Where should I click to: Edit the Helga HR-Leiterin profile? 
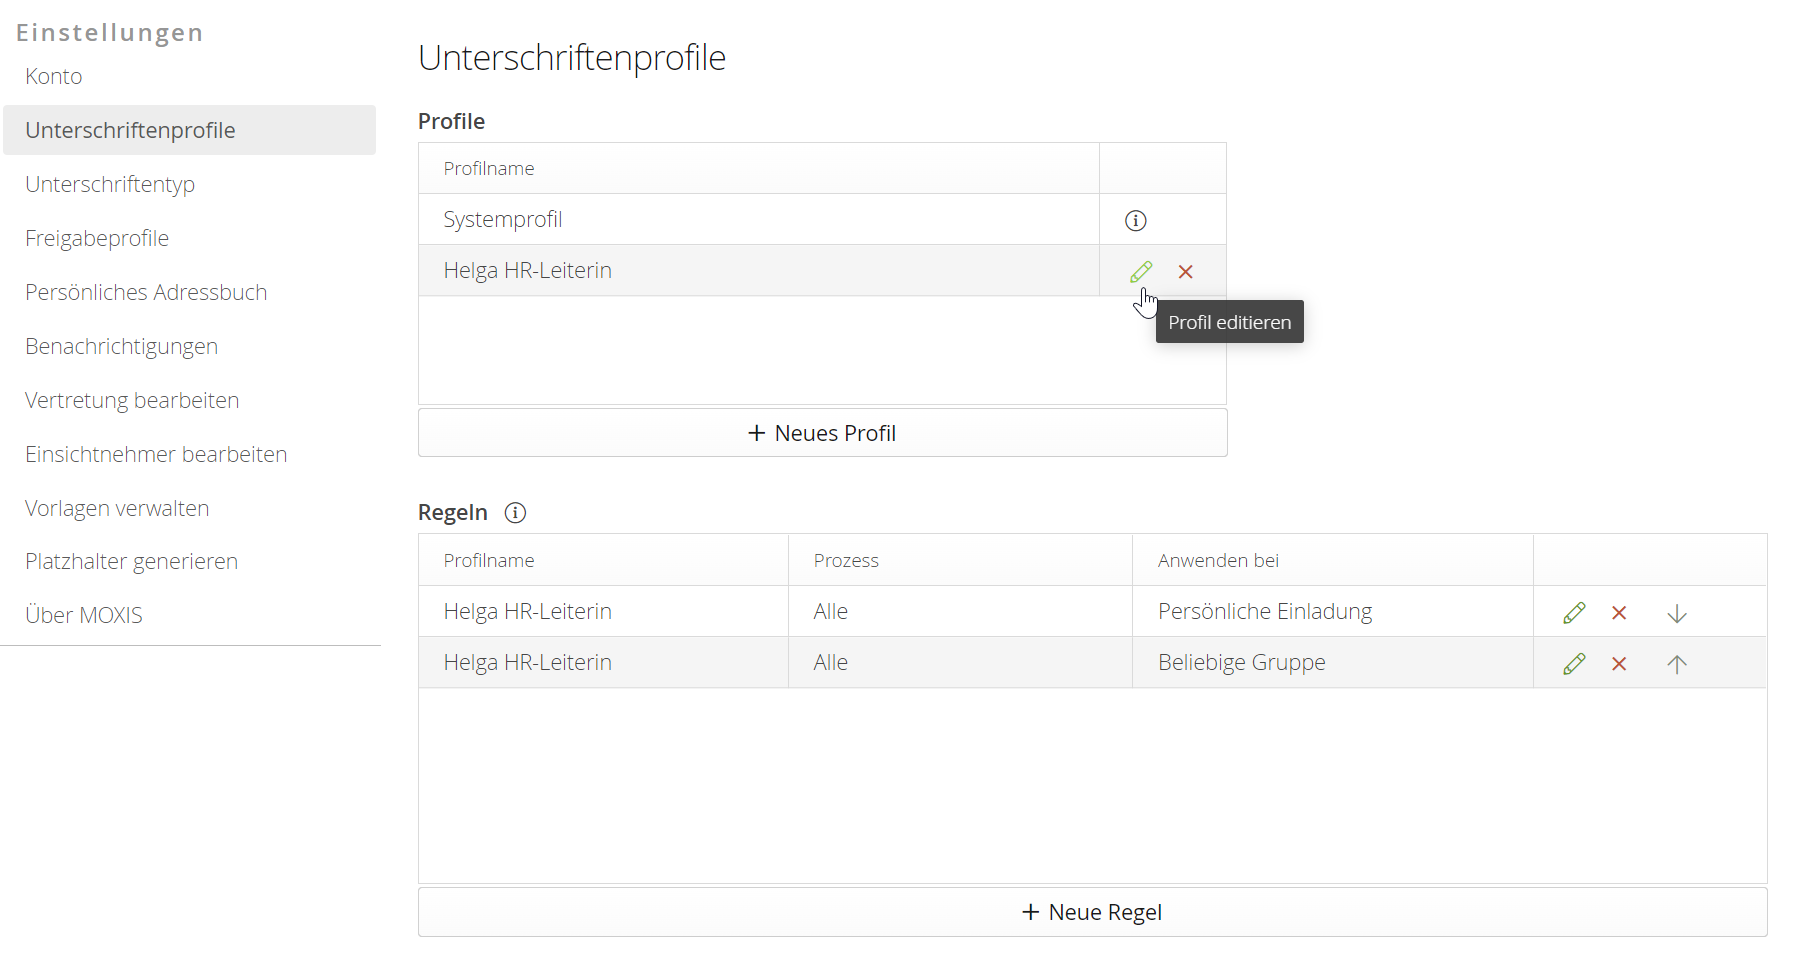(1141, 271)
